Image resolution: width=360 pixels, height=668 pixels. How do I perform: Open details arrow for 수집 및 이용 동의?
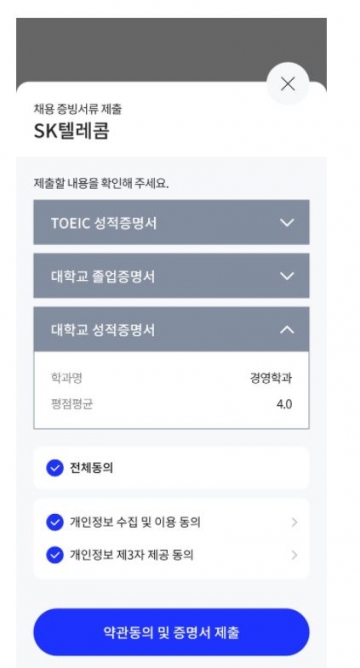click(294, 522)
